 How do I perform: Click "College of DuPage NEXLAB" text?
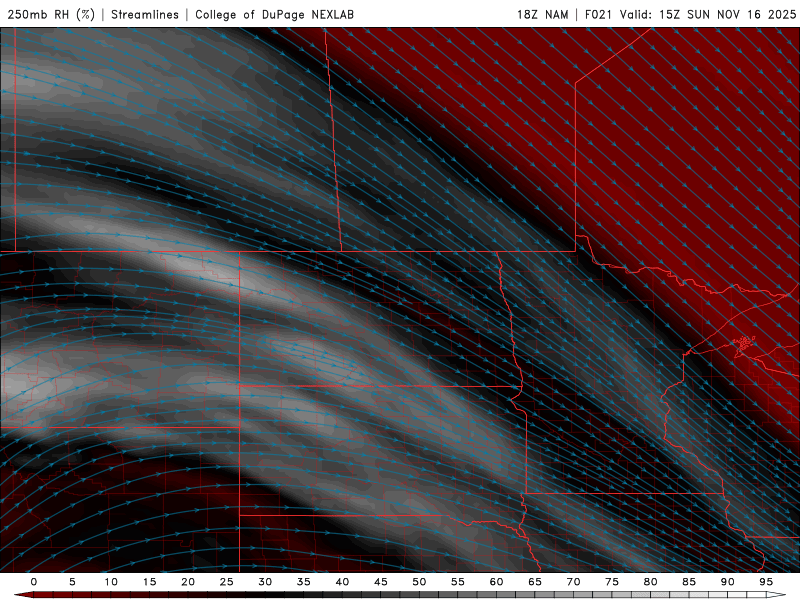pos(274,14)
